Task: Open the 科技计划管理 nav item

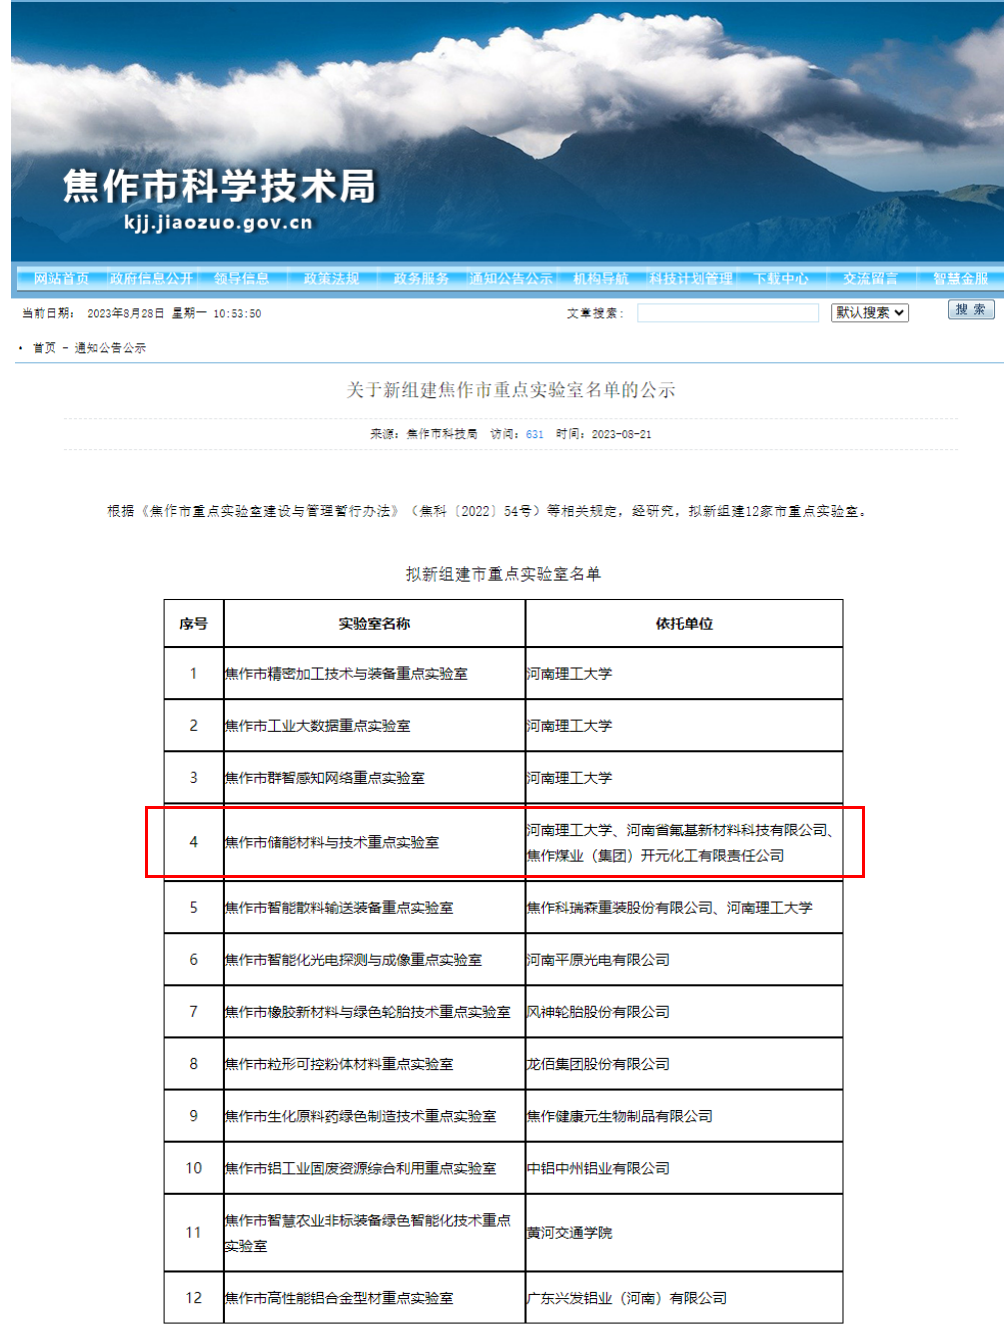Action: (x=691, y=278)
